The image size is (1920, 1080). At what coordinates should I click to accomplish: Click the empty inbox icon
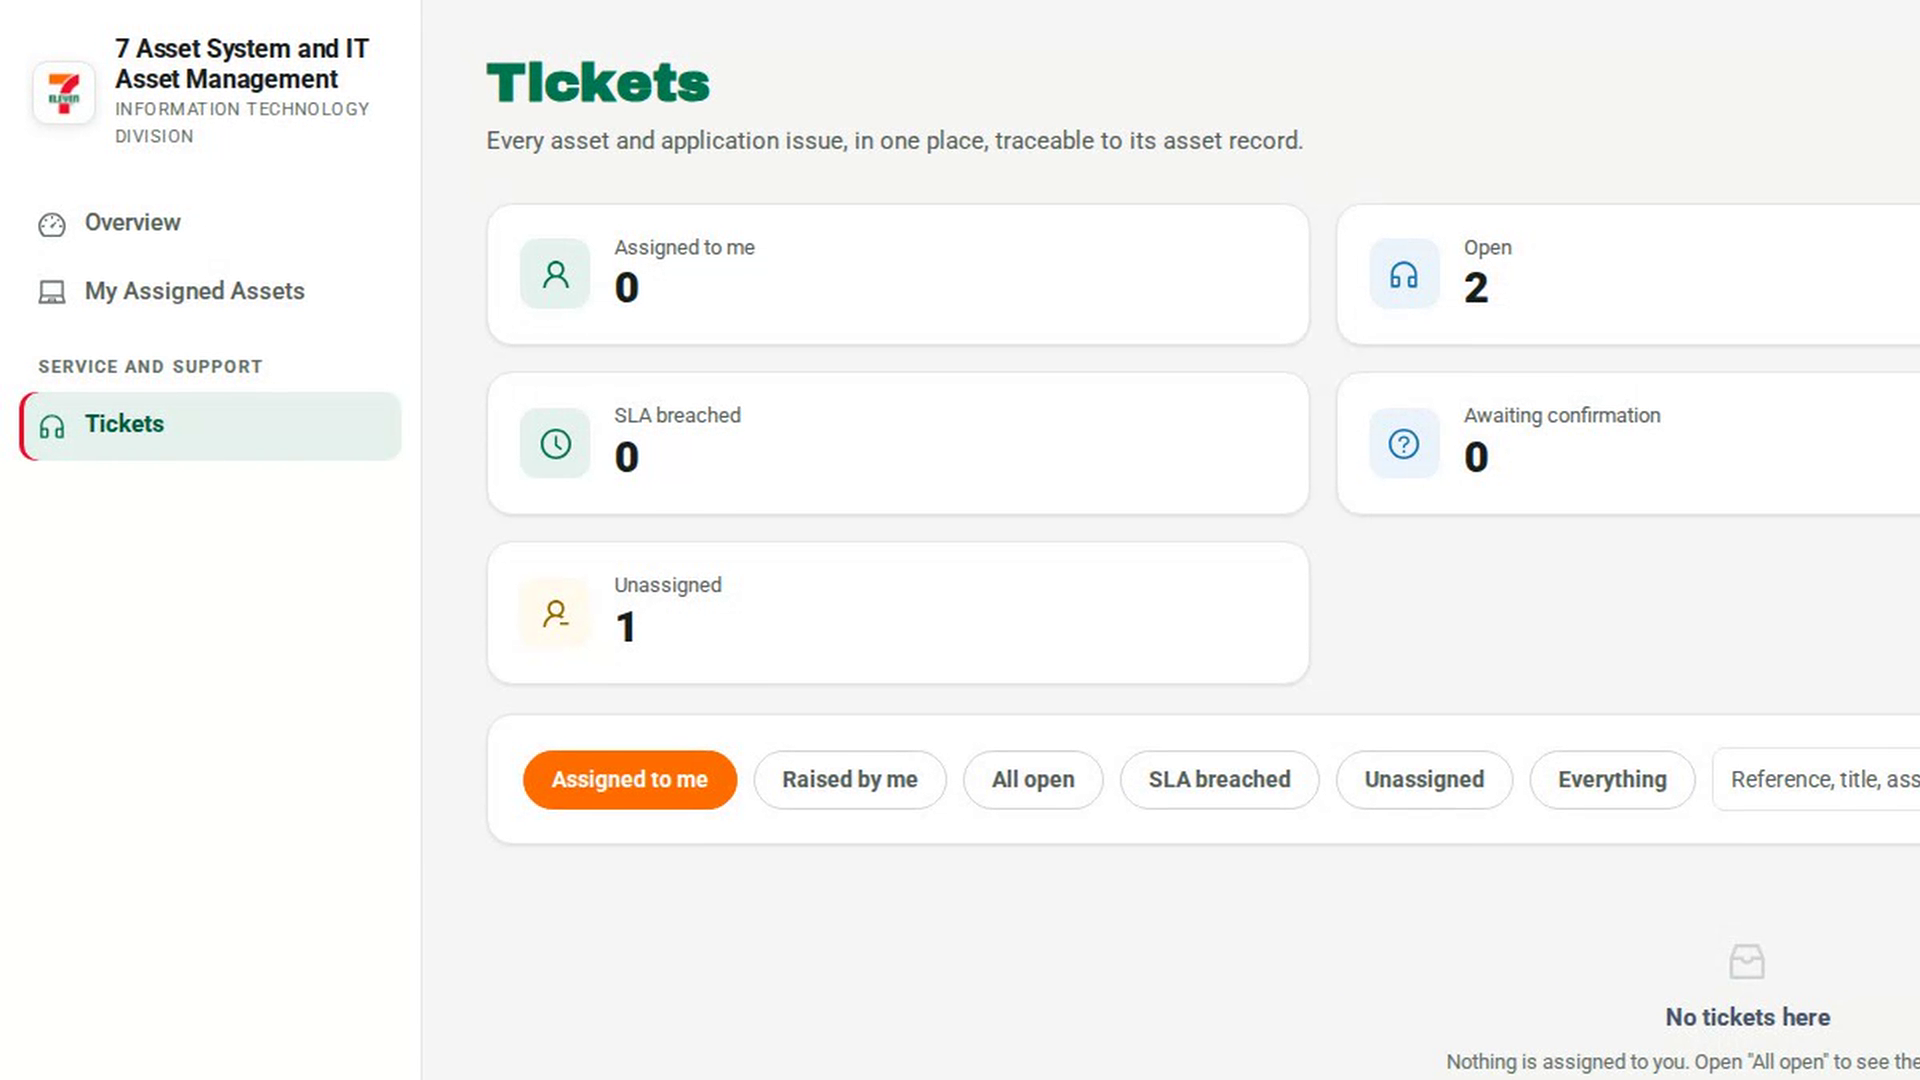1747,962
